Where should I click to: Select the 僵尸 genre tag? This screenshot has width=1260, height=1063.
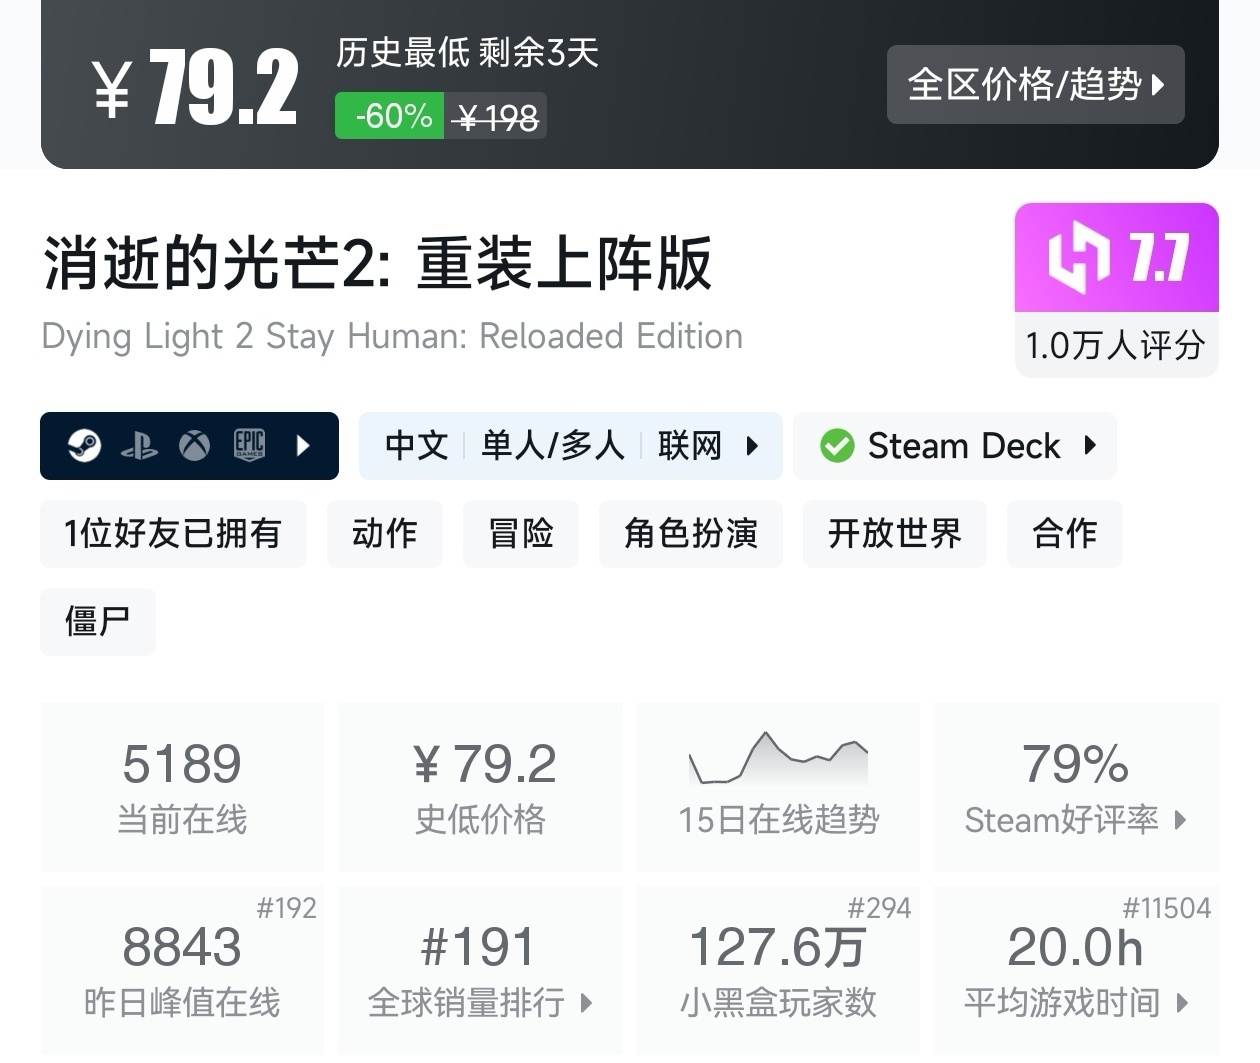(98, 622)
